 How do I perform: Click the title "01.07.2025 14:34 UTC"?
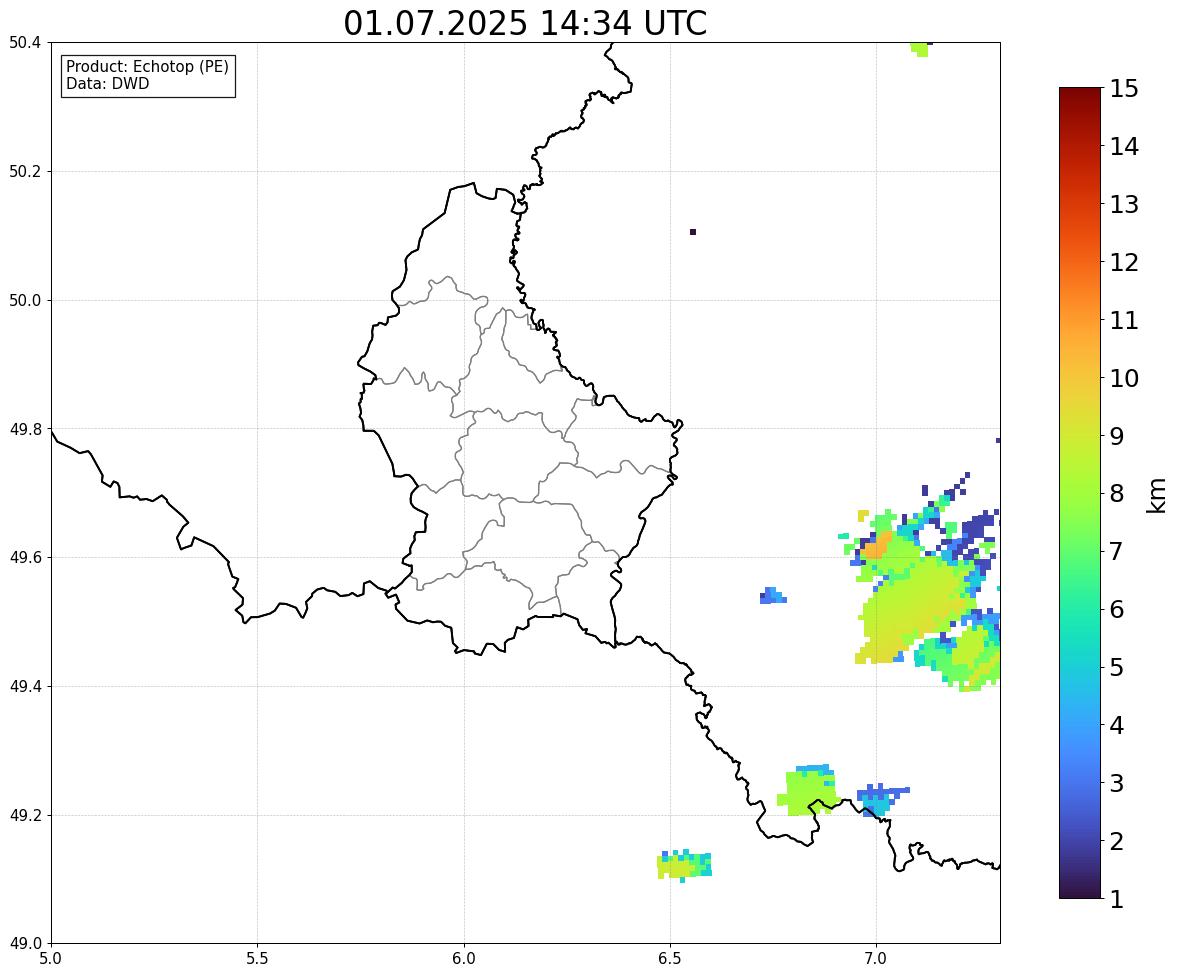[x=525, y=23]
